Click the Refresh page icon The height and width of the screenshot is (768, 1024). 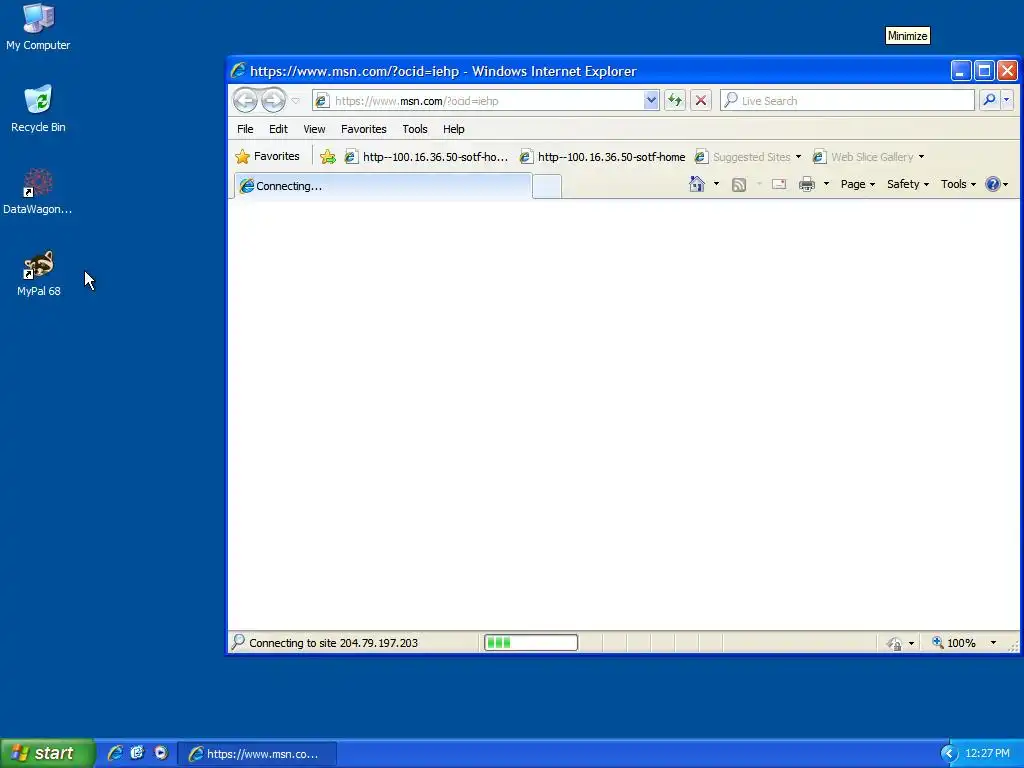pyautogui.click(x=675, y=101)
